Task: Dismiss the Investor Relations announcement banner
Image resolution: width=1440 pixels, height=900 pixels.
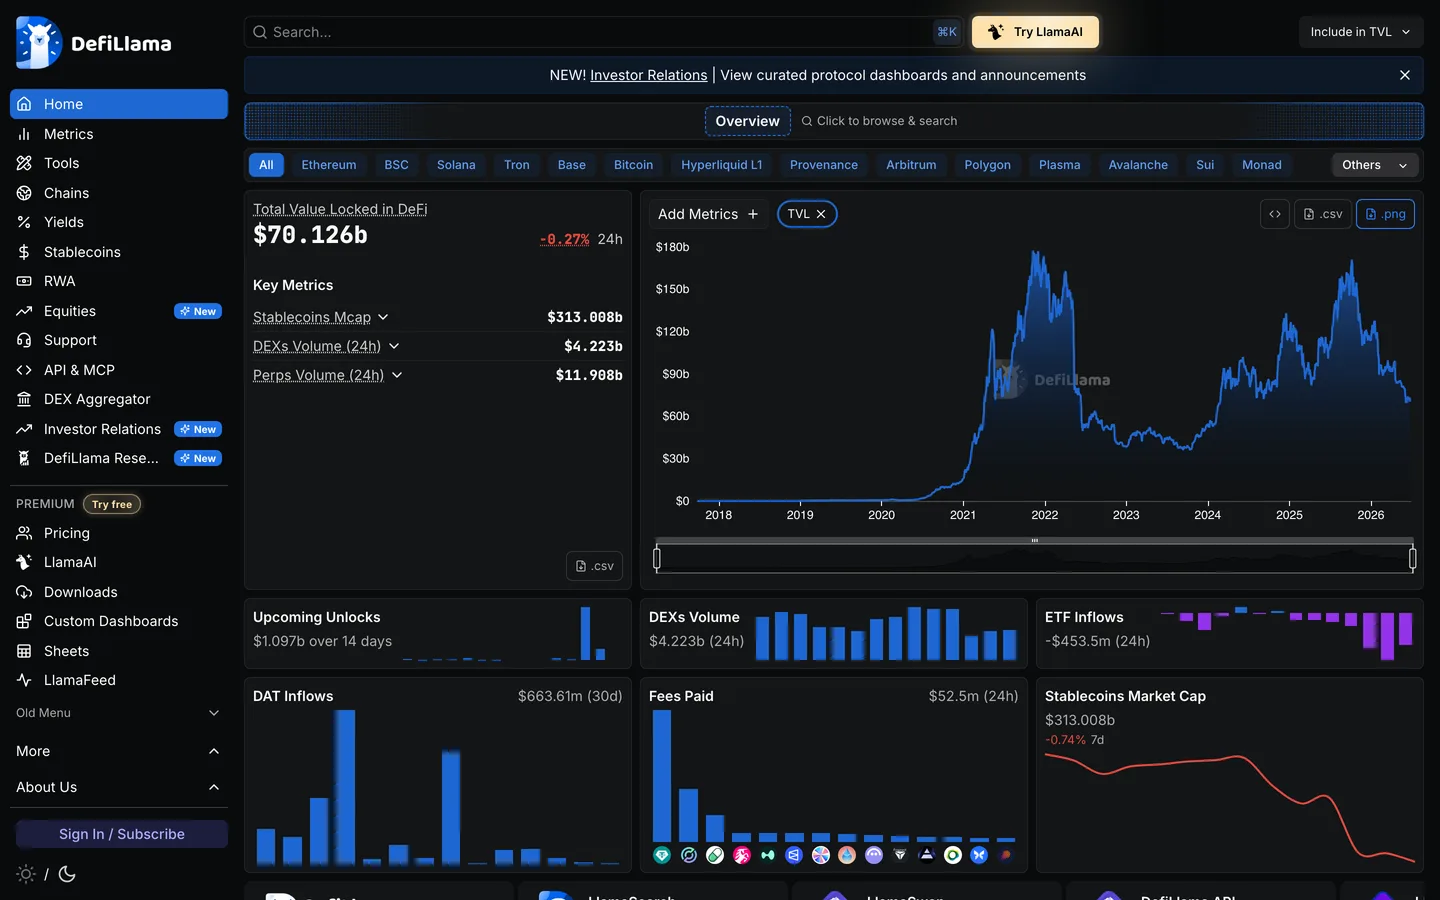Action: tap(1405, 75)
